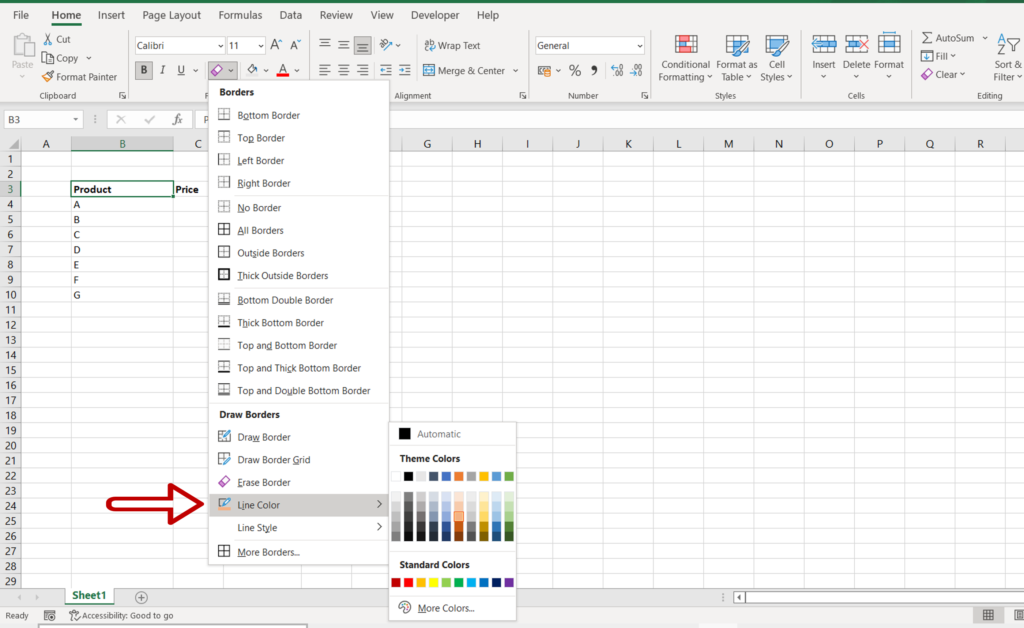Viewport: 1024px width, 628px height.
Task: Open More Colors dialog
Action: pyautogui.click(x=445, y=608)
